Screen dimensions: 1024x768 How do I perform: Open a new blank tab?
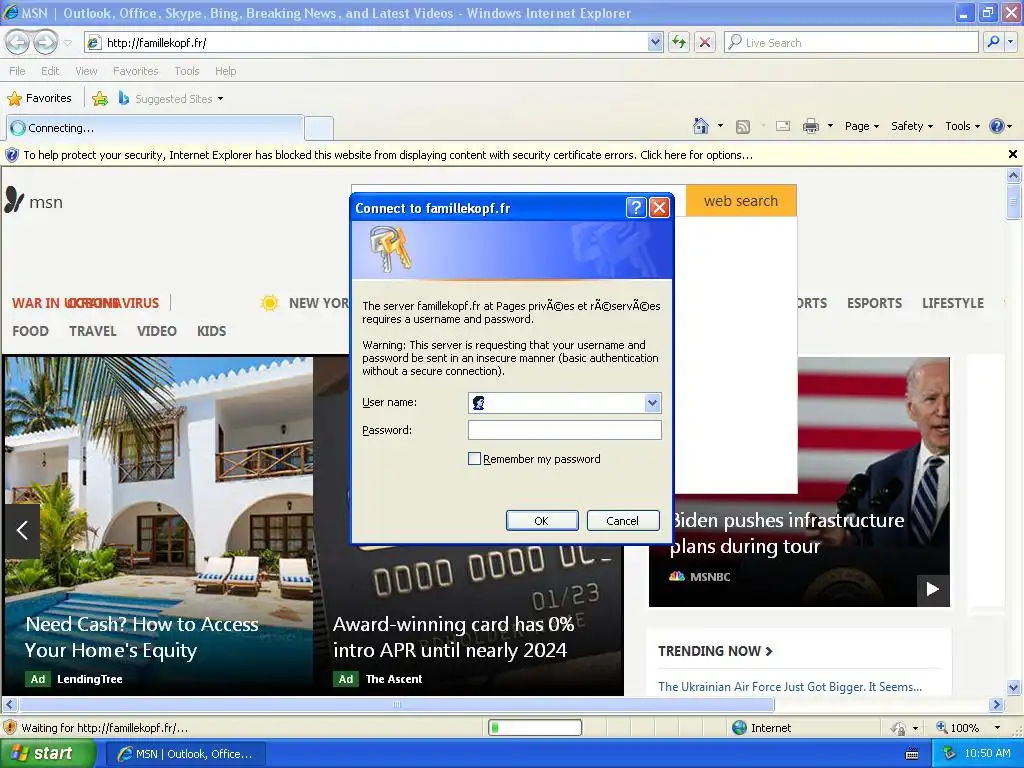(x=319, y=129)
